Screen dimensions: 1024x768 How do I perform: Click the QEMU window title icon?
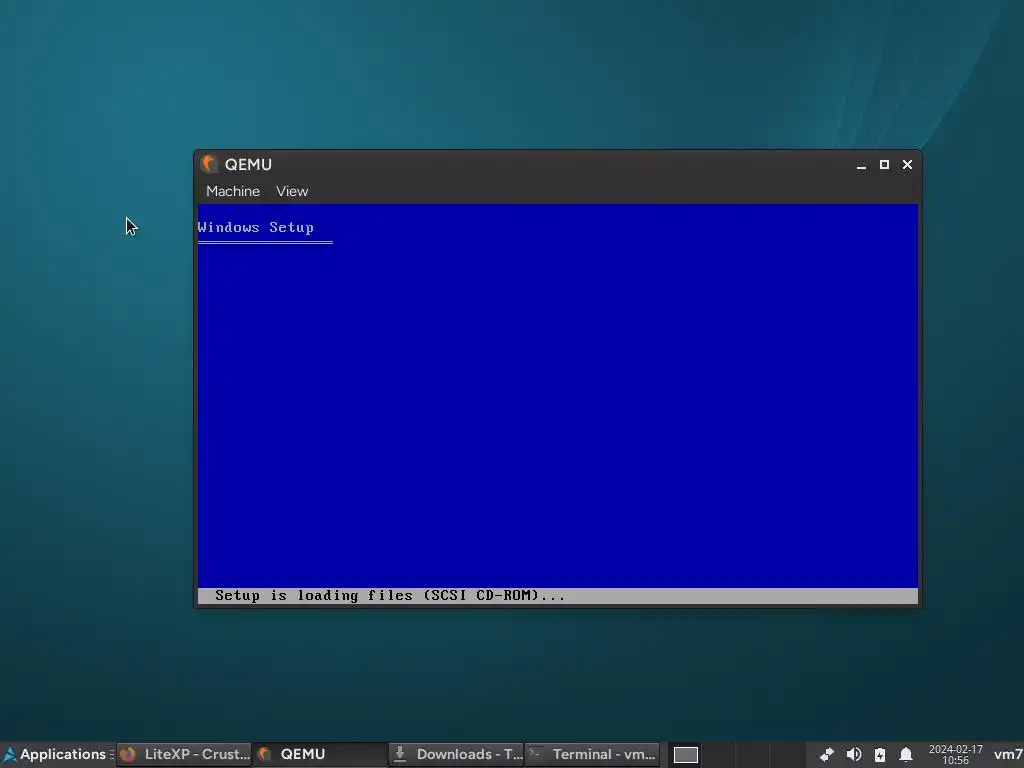coord(210,164)
